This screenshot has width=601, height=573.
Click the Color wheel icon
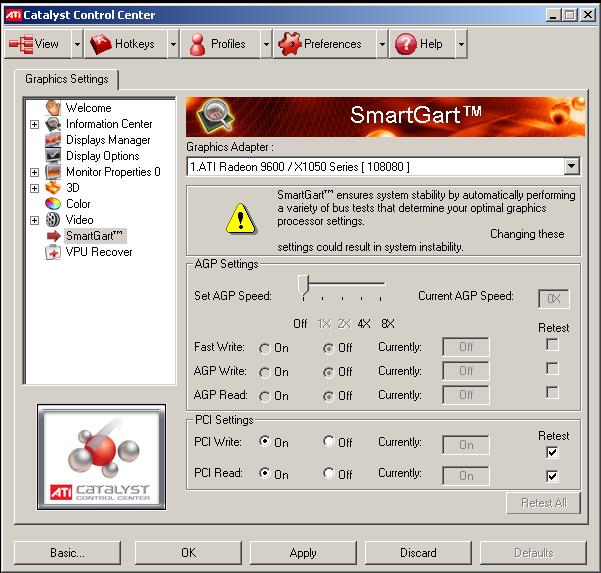tap(53, 204)
